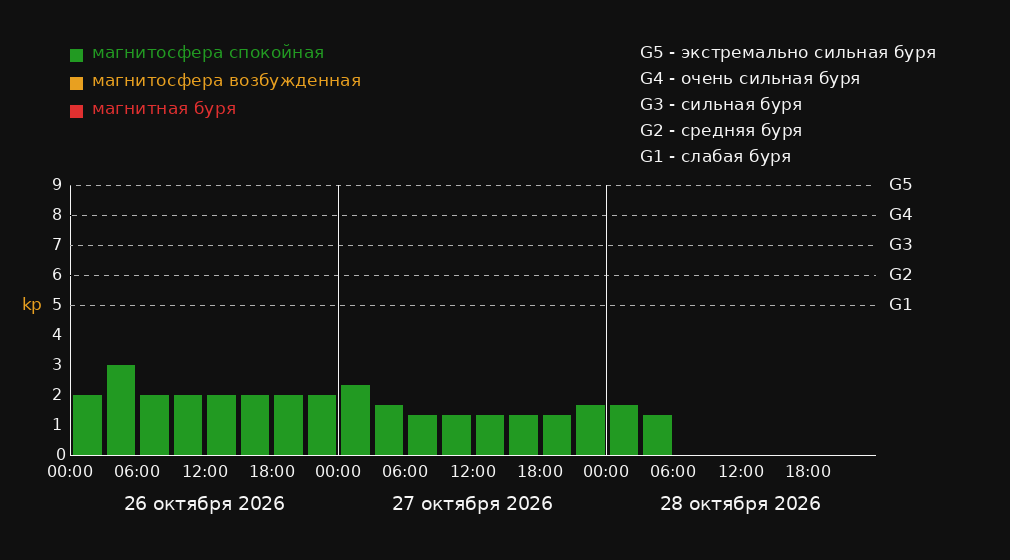The height and width of the screenshot is (560, 1010).
Task: Click the 18:00–21:00 bar on 27 October
Action: [x=557, y=435]
